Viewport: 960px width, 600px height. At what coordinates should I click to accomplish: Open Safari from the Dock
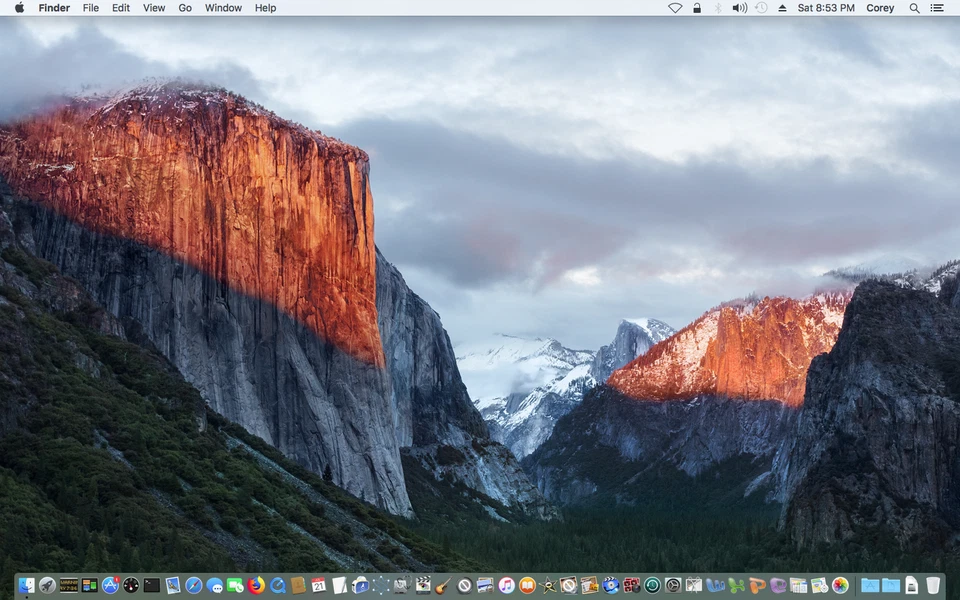point(192,585)
